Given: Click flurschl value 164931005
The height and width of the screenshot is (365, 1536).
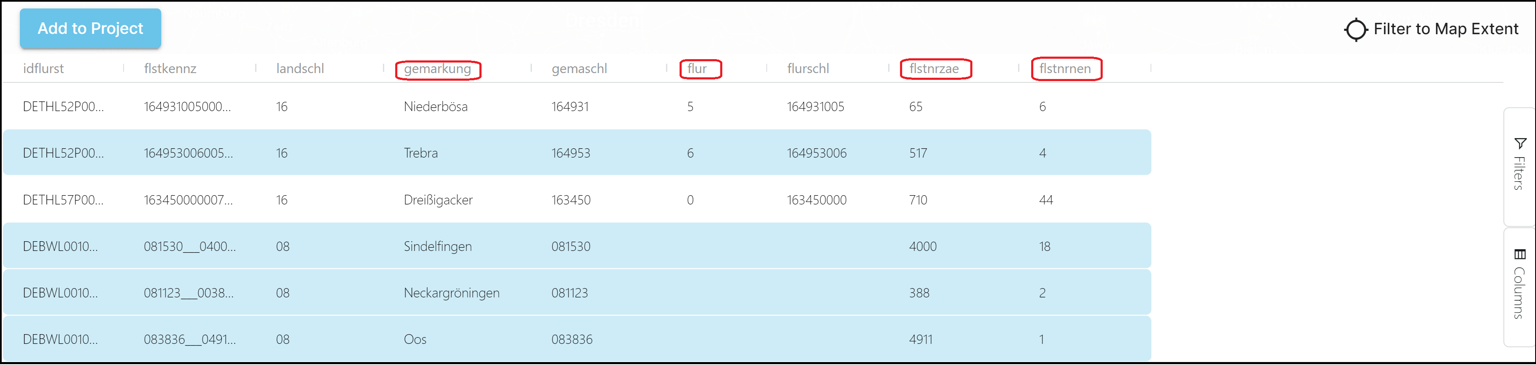Looking at the screenshot, I should [x=816, y=107].
